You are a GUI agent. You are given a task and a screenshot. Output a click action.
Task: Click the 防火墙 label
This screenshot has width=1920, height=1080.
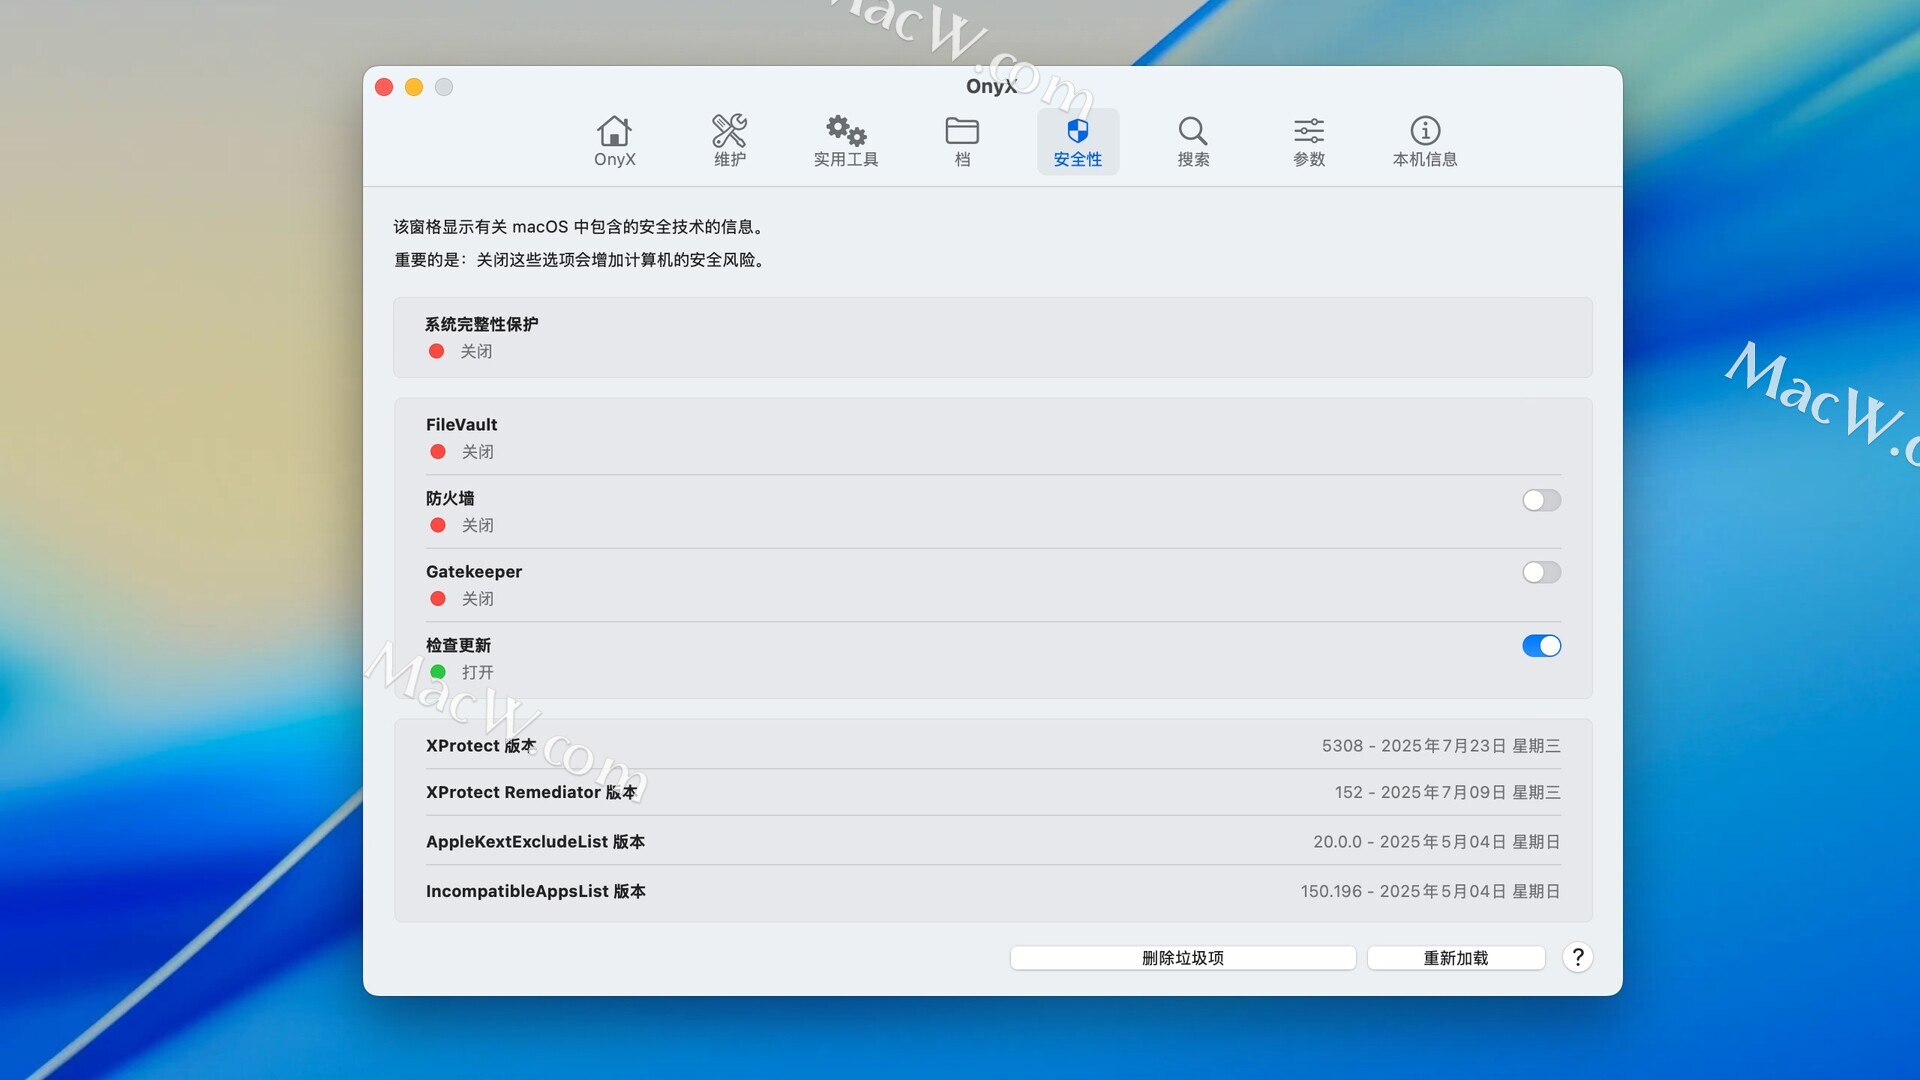[450, 498]
